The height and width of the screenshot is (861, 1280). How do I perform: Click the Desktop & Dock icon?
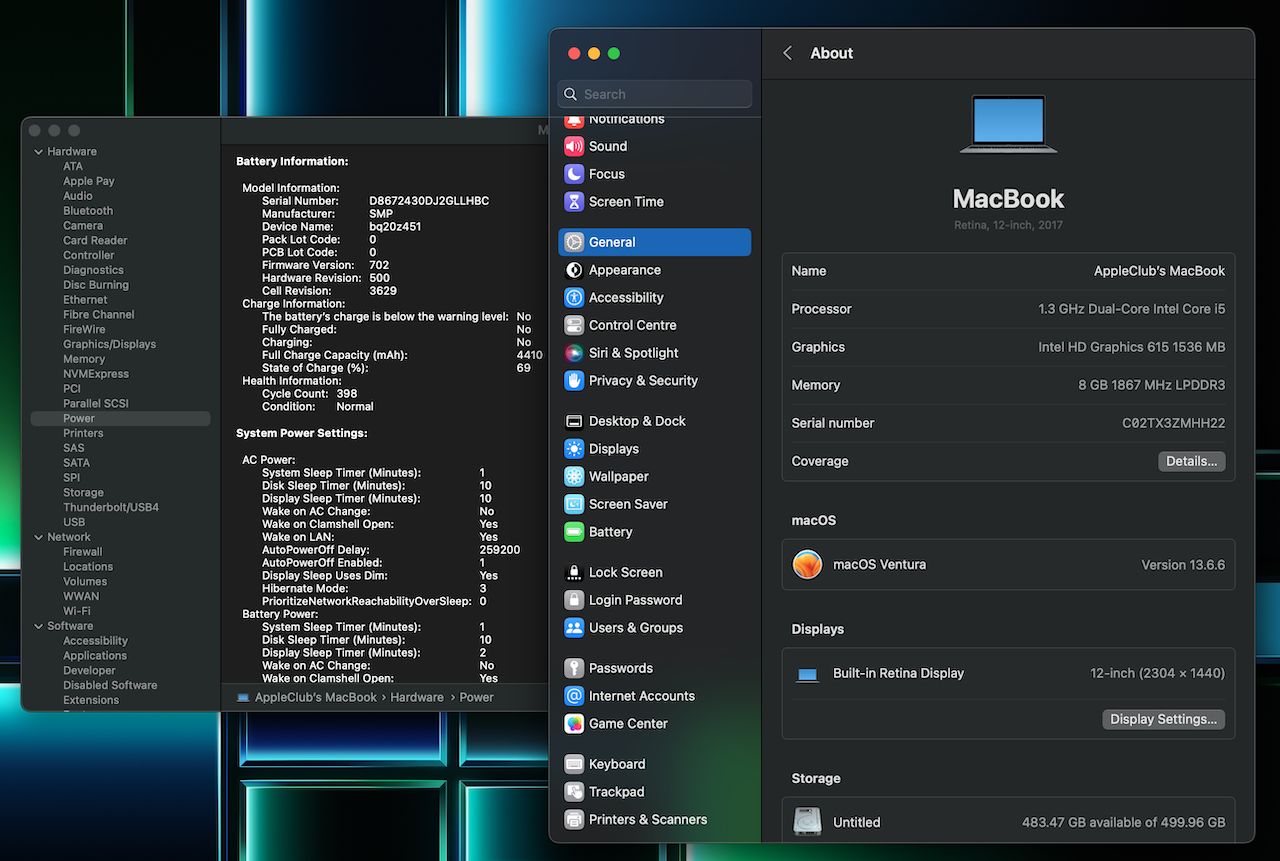point(574,421)
